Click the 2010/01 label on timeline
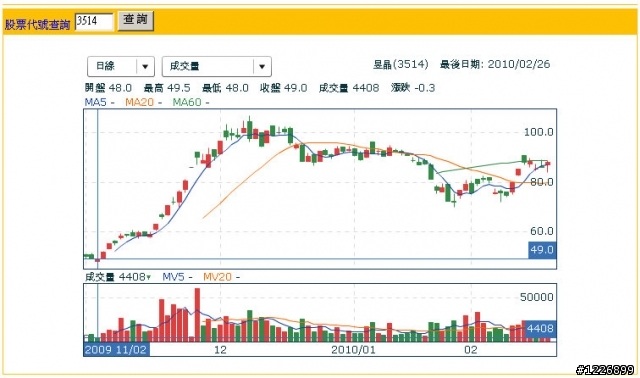The image size is (640, 378). point(353,350)
